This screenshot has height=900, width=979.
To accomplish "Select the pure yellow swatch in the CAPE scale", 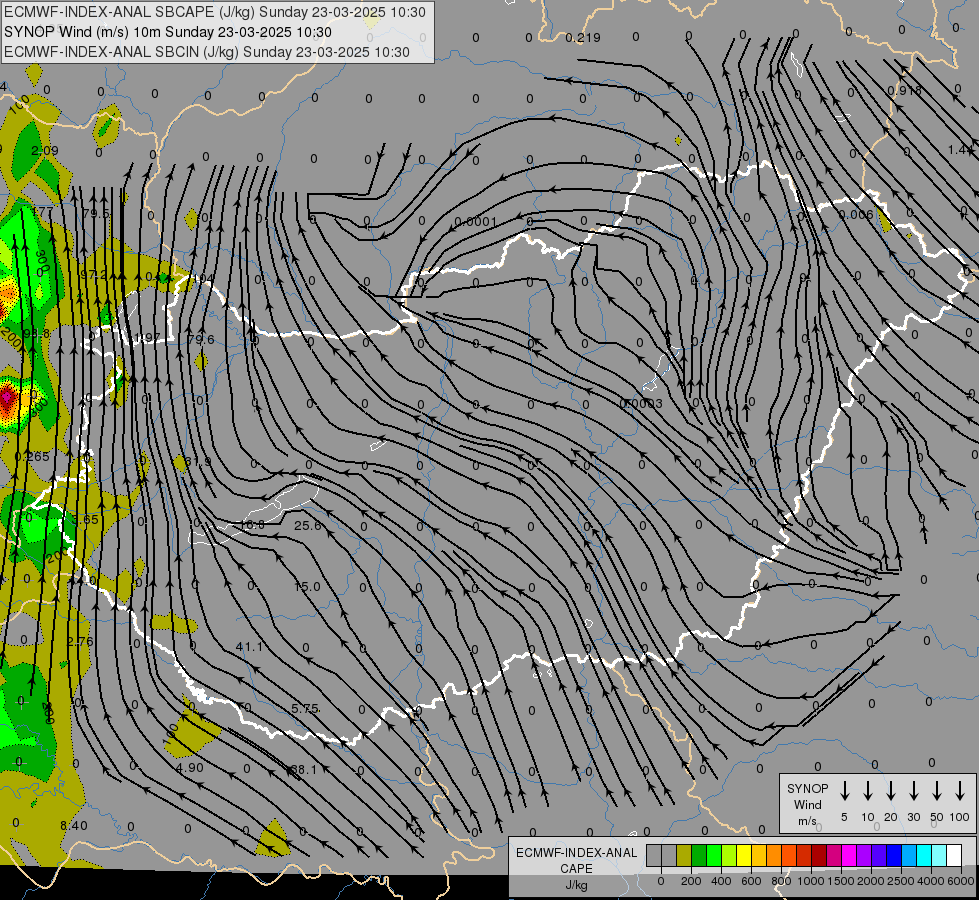I will coord(744,856).
